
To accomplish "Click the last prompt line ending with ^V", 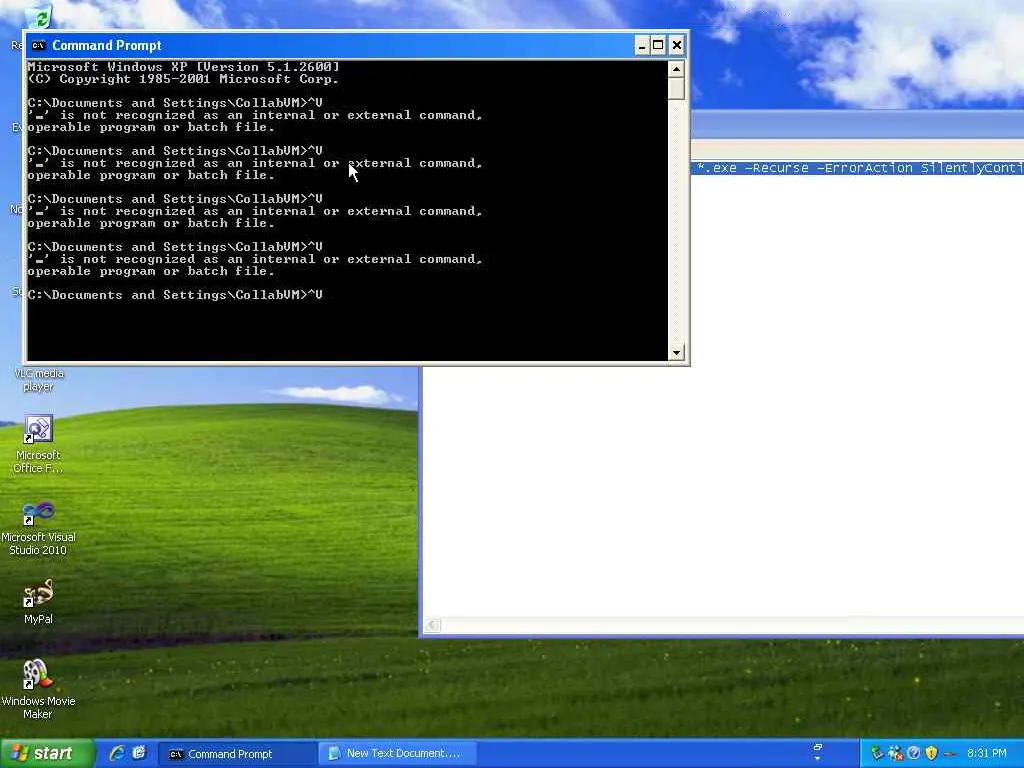I will point(175,295).
